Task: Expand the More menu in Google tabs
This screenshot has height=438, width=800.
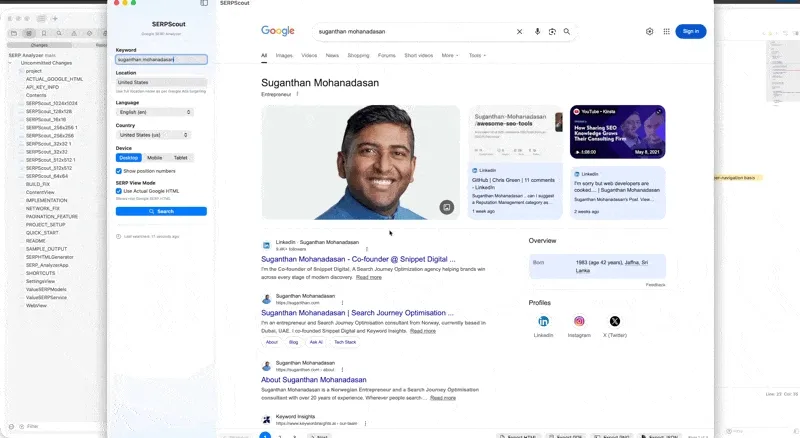Action: pyautogui.click(x=450, y=55)
